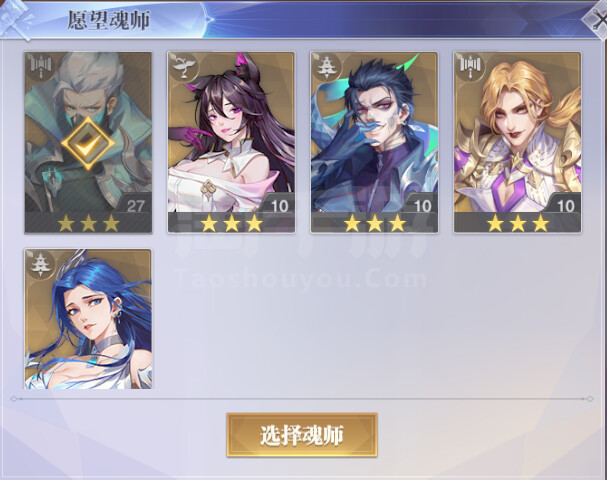607x480 pixels.
Task: Click the bird emblem on the cat-eared girl card
Action: point(183,66)
